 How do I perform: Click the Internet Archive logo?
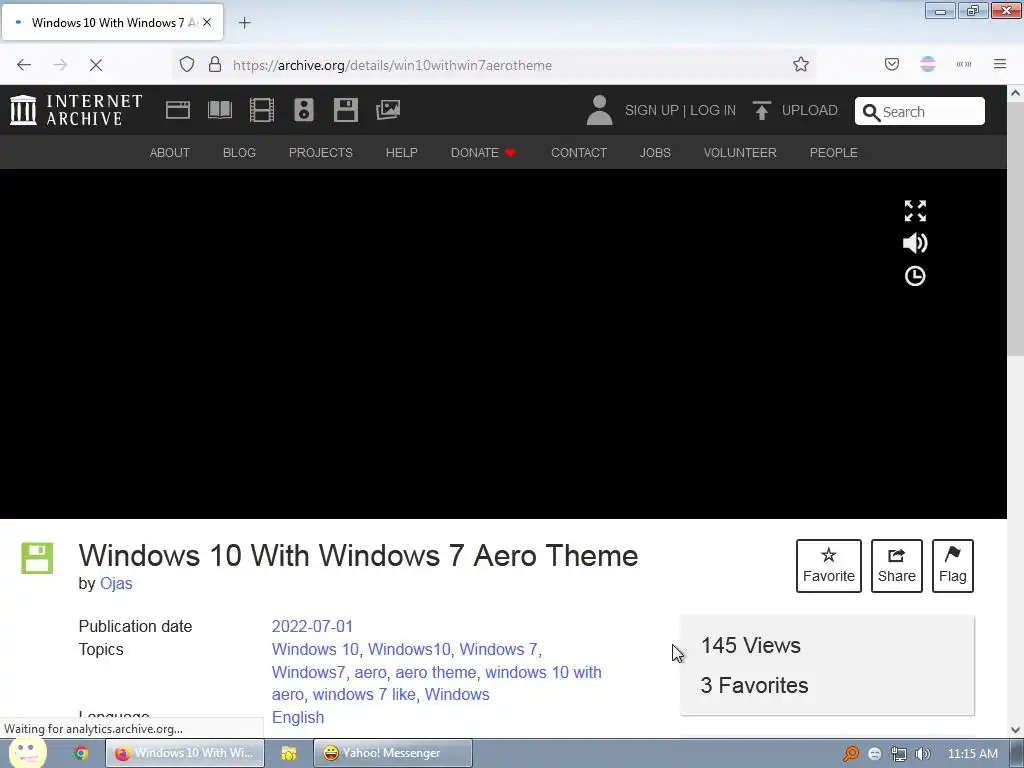click(x=76, y=110)
